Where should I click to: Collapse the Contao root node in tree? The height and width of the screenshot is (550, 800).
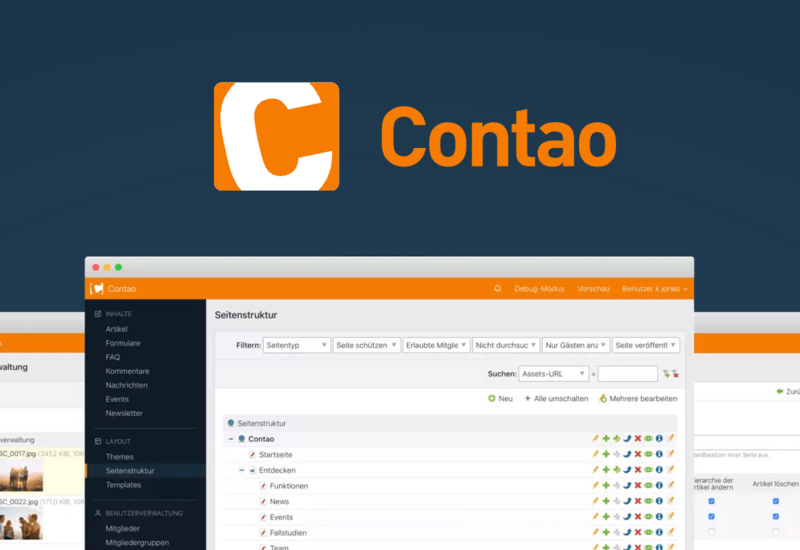(x=231, y=439)
